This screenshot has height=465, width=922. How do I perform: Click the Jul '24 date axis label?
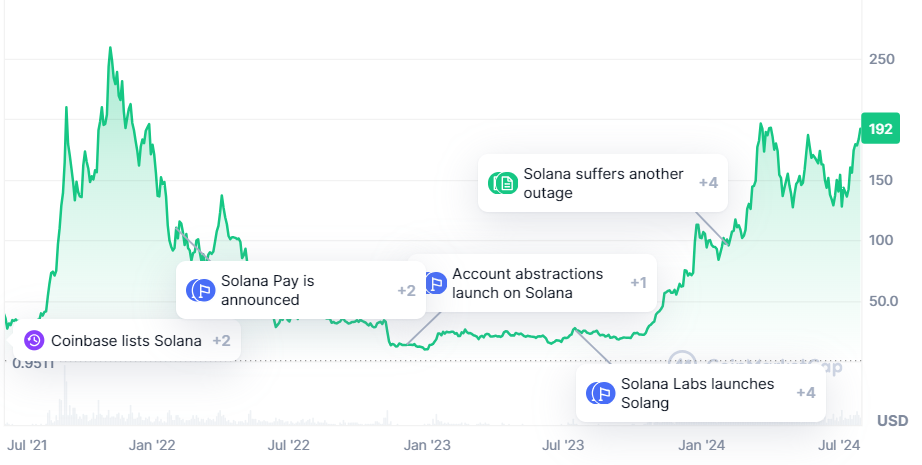839,445
